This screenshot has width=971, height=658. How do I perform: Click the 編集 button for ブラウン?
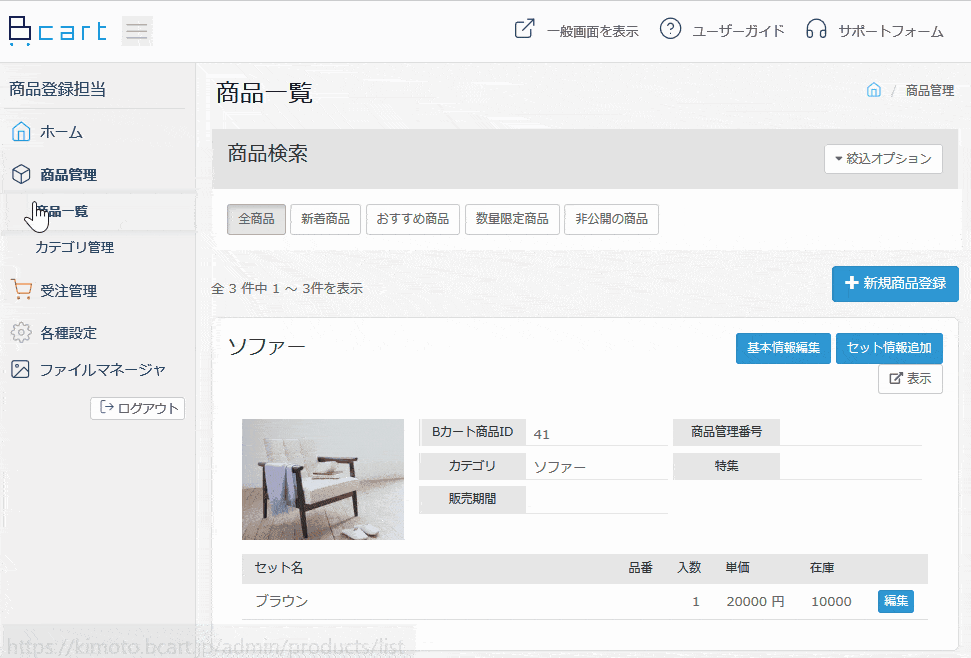pos(895,601)
